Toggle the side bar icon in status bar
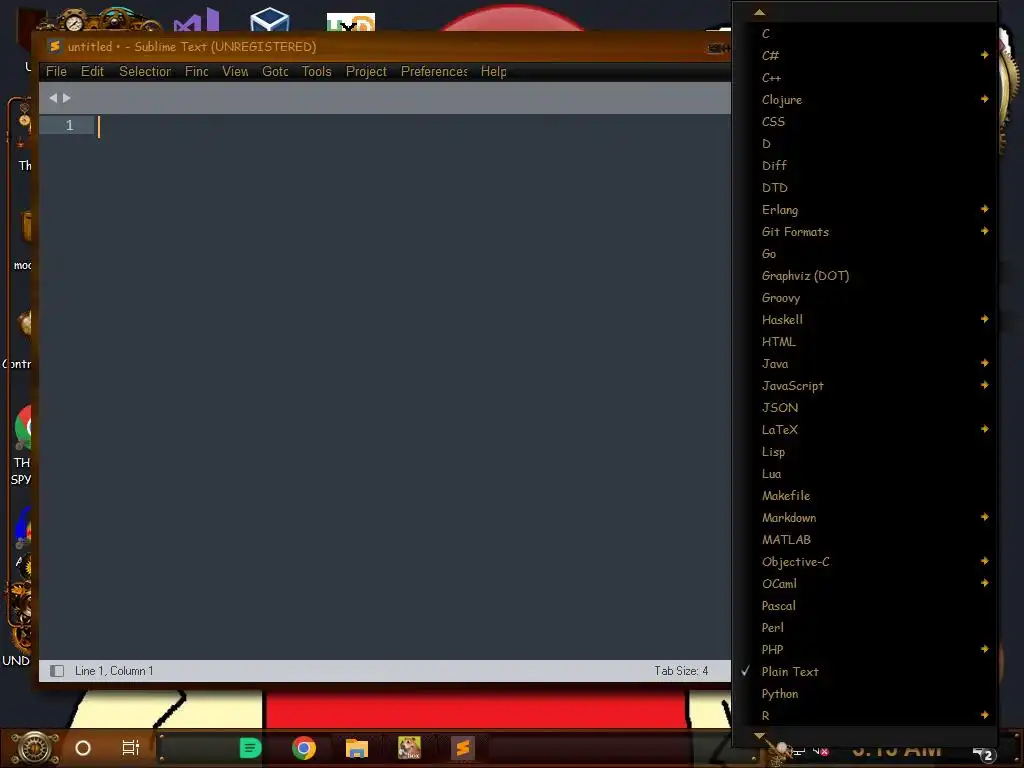The width and height of the screenshot is (1024, 768). [57, 671]
